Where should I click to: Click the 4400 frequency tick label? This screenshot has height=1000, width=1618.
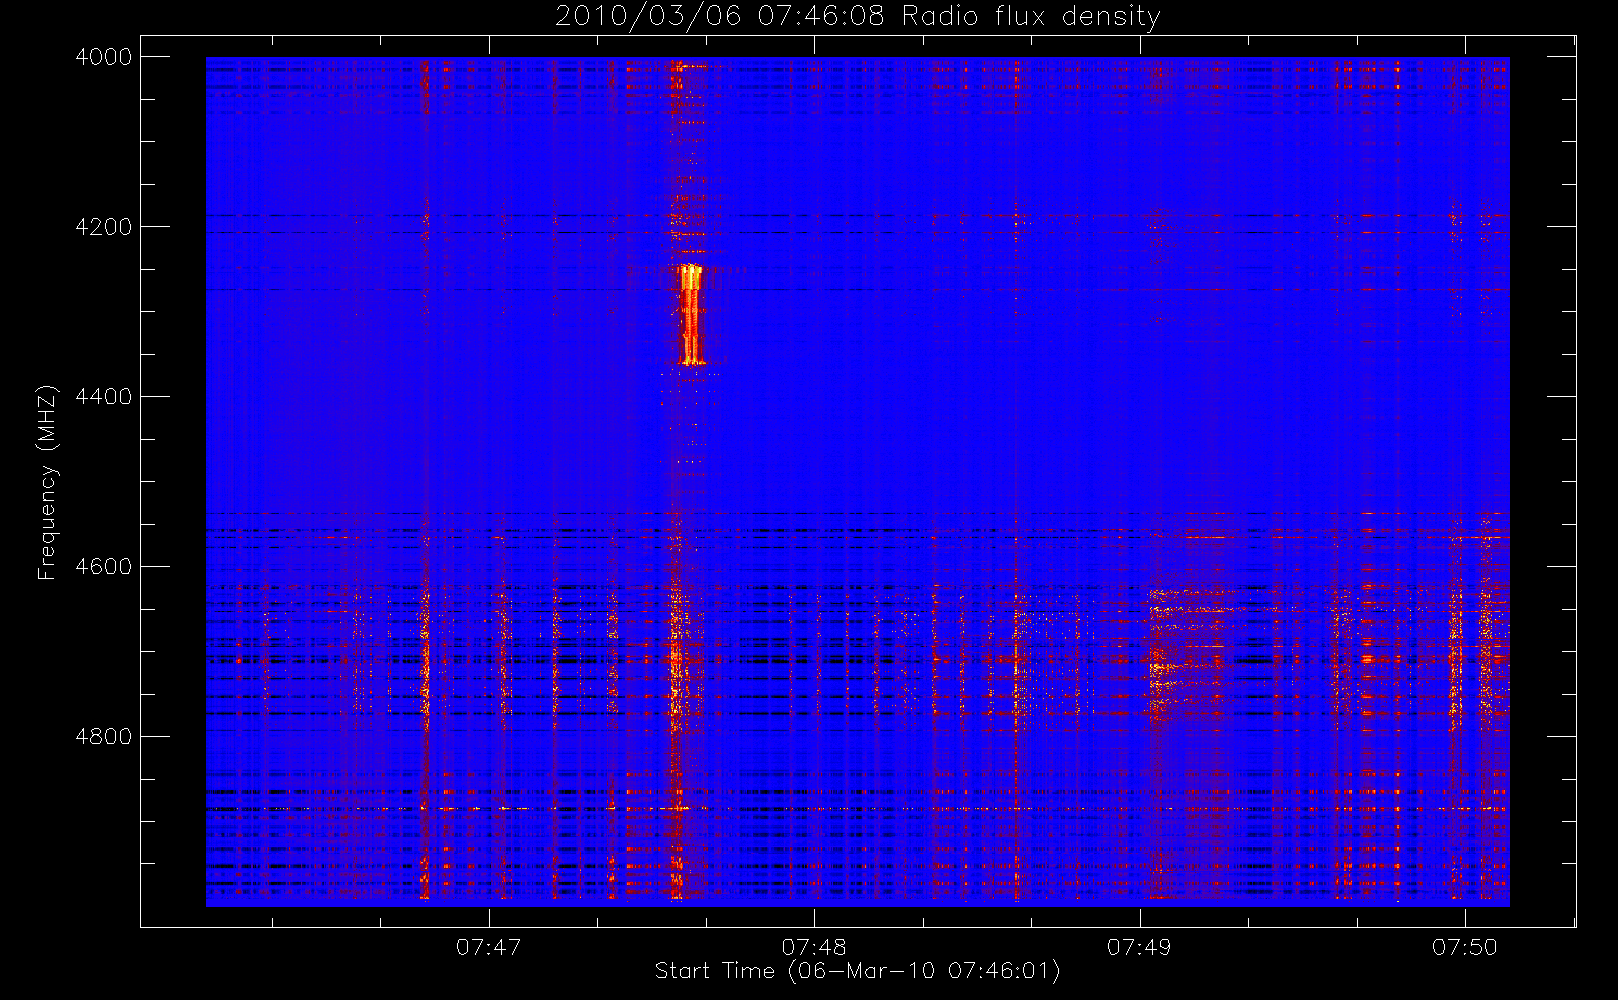pos(104,397)
